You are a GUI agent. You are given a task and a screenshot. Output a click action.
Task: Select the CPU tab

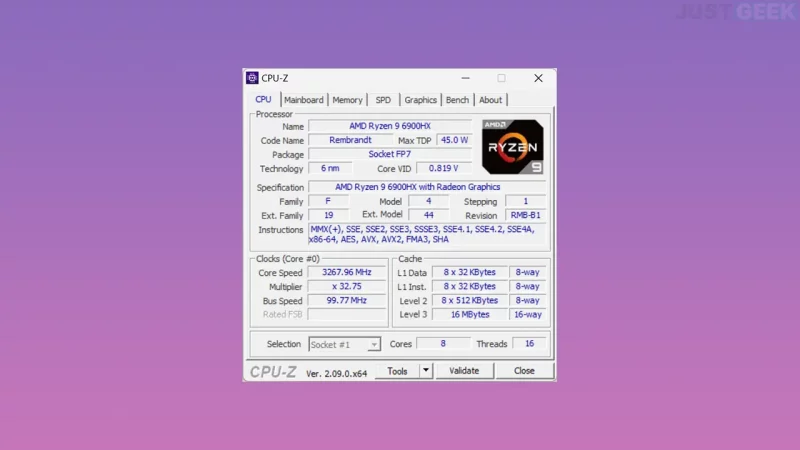click(263, 99)
